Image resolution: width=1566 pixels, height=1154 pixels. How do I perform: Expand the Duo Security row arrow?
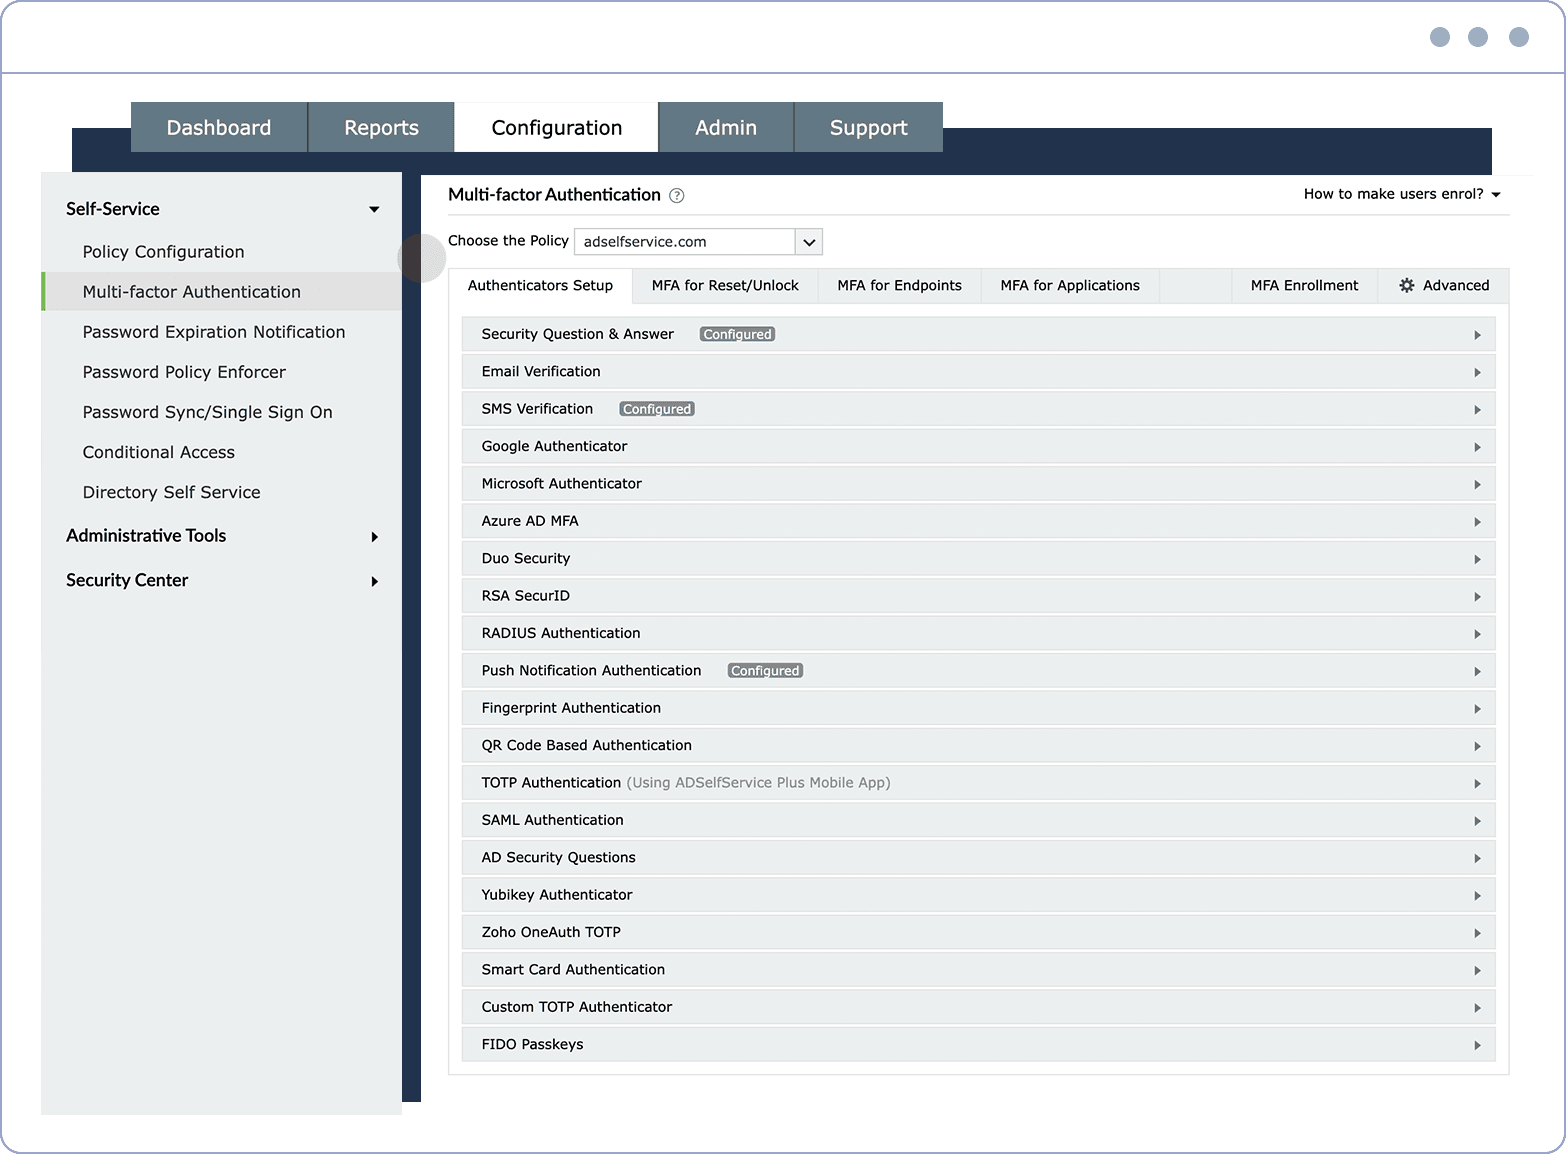[x=1477, y=559]
